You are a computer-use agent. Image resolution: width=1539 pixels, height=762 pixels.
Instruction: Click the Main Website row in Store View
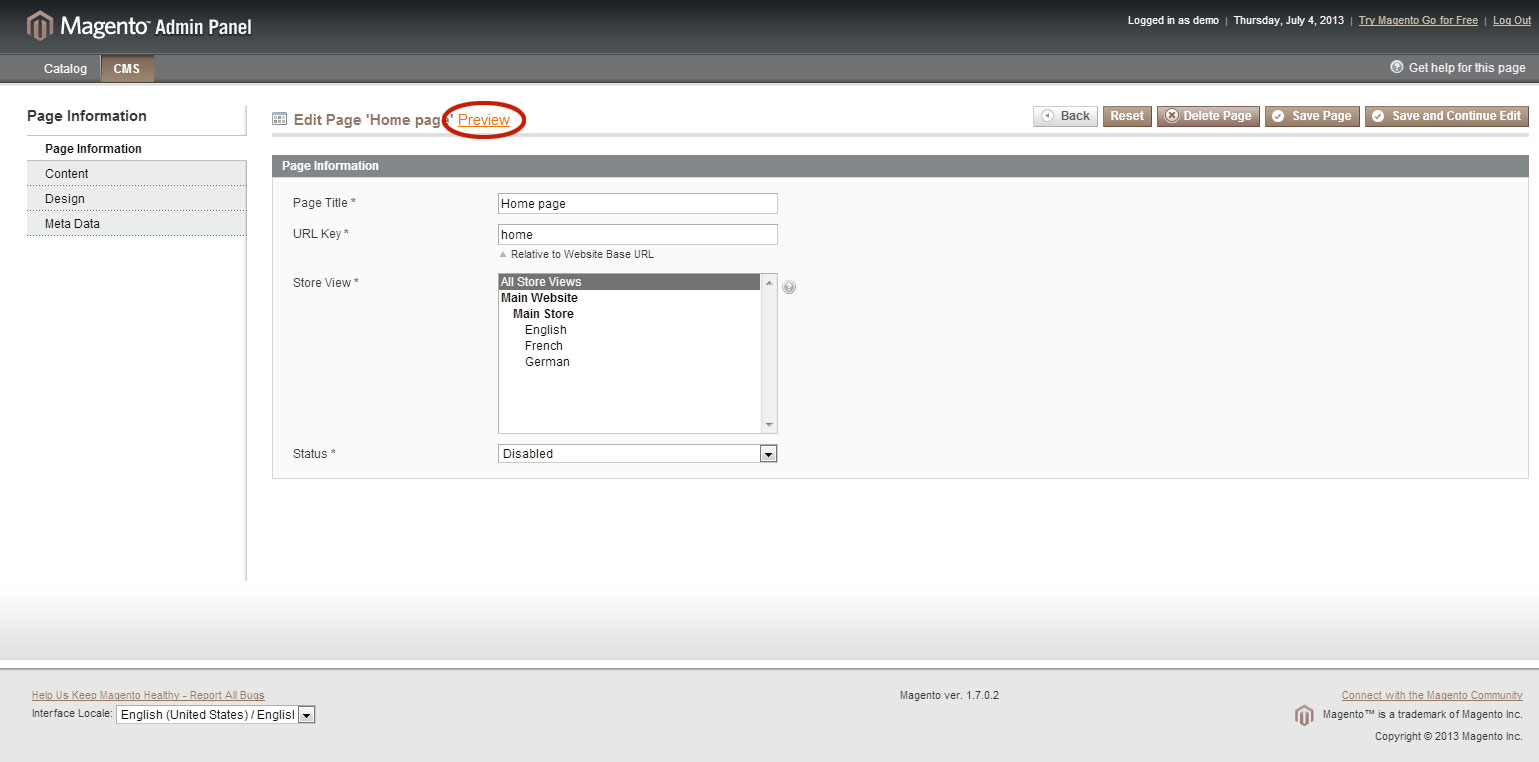630,298
